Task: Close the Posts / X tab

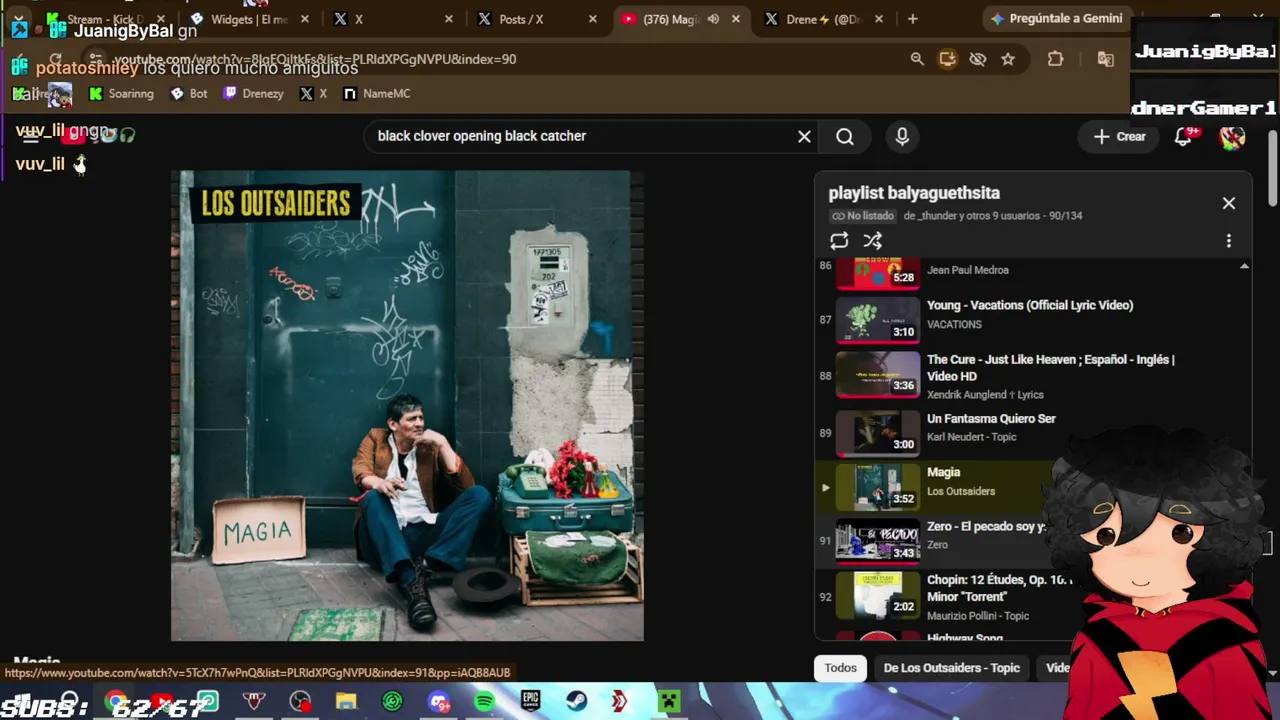Action: [592, 19]
